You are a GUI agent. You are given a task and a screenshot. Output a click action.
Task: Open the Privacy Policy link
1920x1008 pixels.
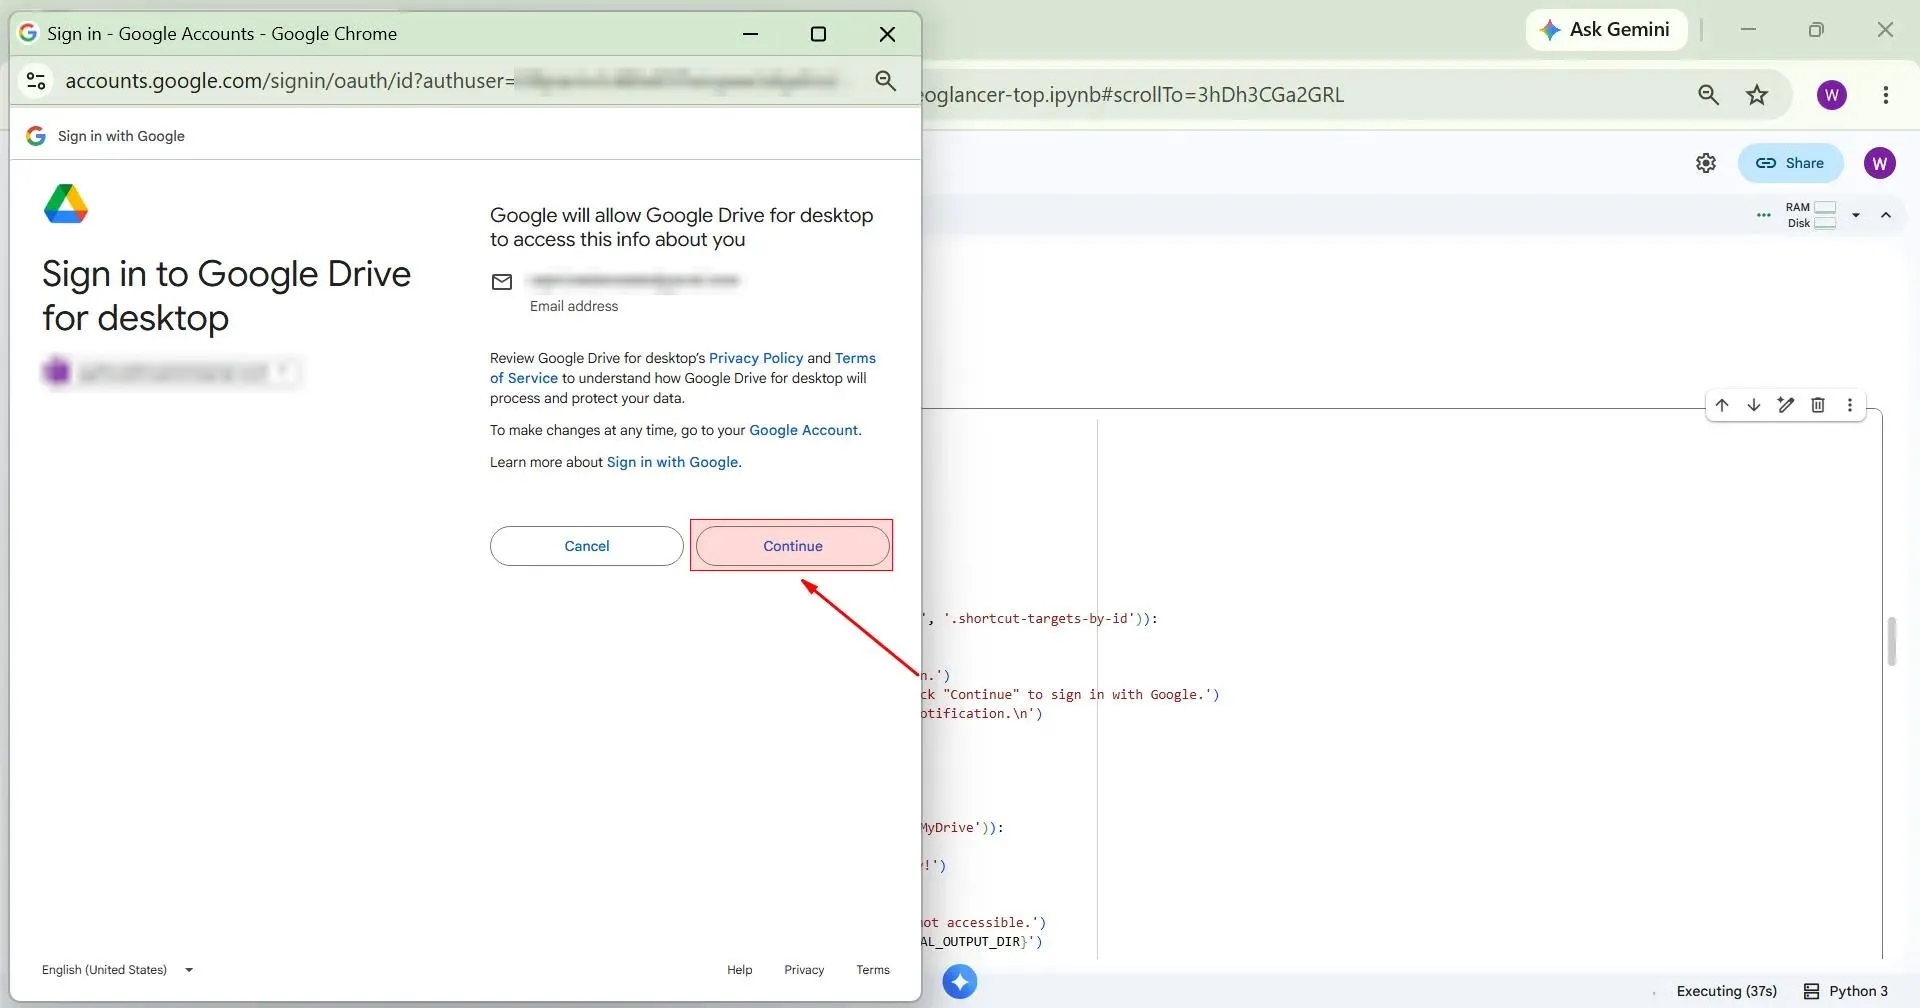[x=756, y=358]
